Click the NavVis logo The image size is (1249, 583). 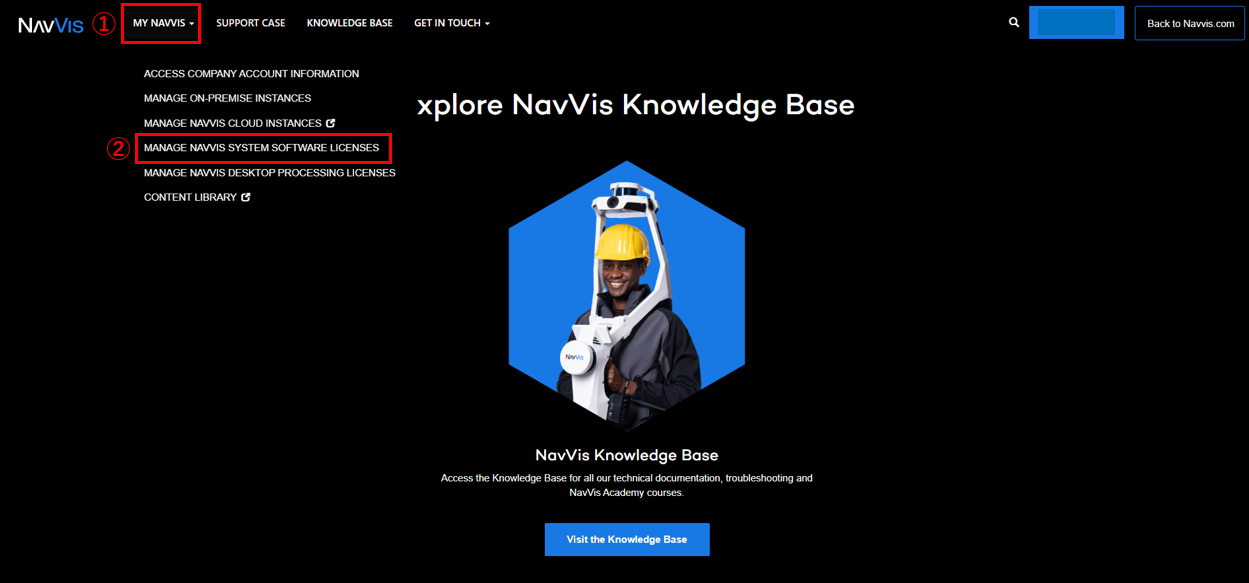pos(50,25)
